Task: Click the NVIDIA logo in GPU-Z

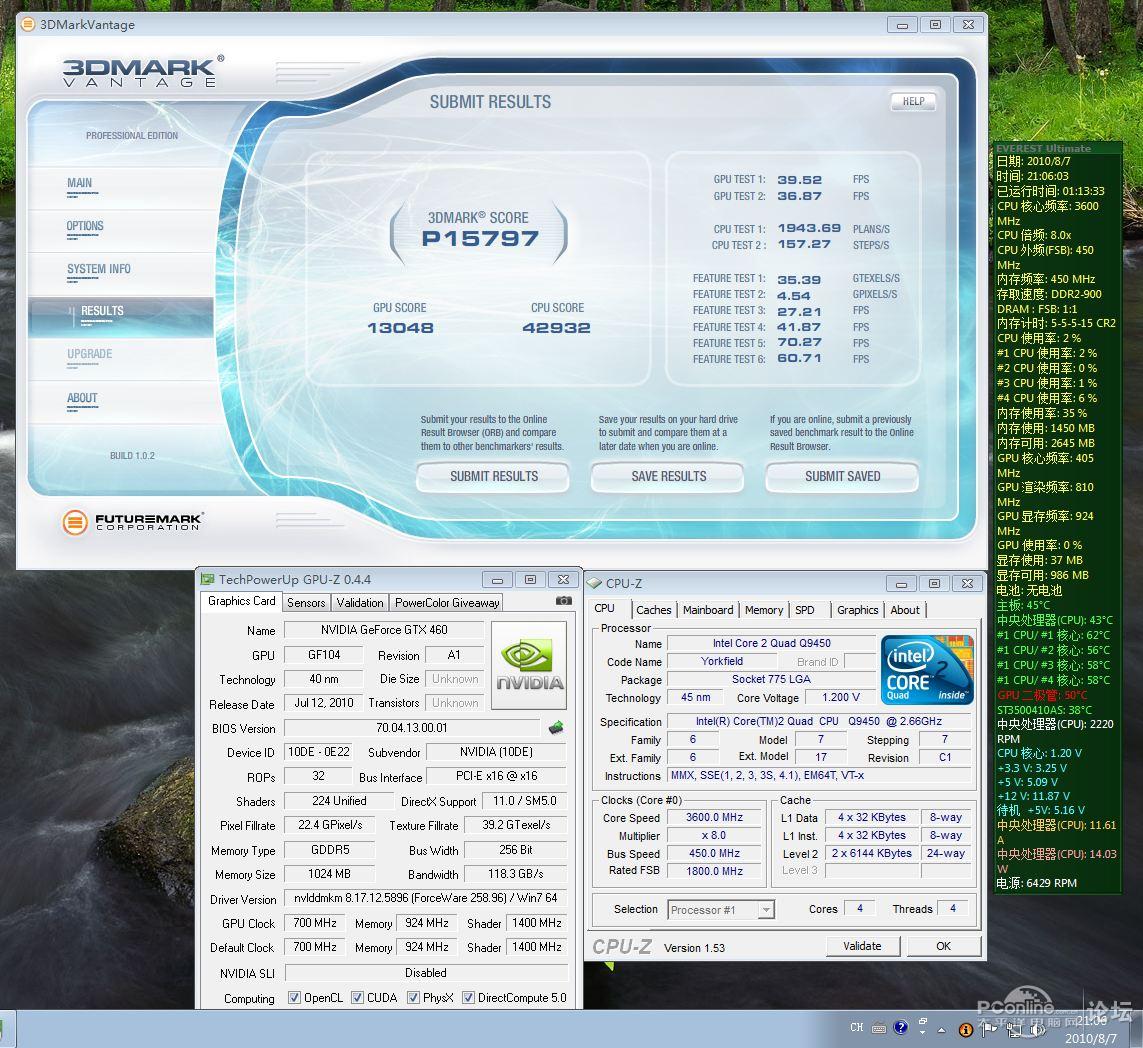Action: click(529, 665)
